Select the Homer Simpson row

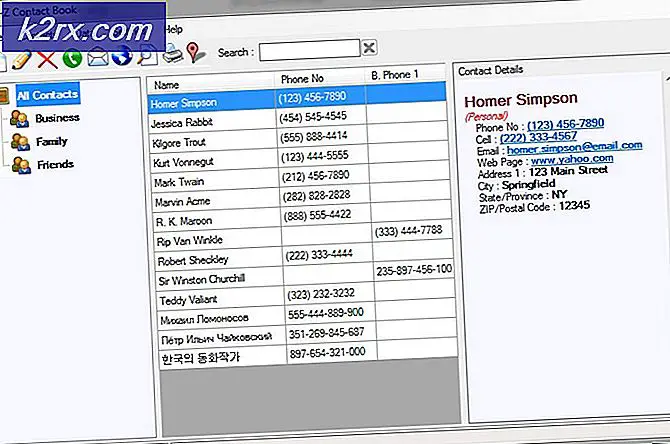pos(297,97)
